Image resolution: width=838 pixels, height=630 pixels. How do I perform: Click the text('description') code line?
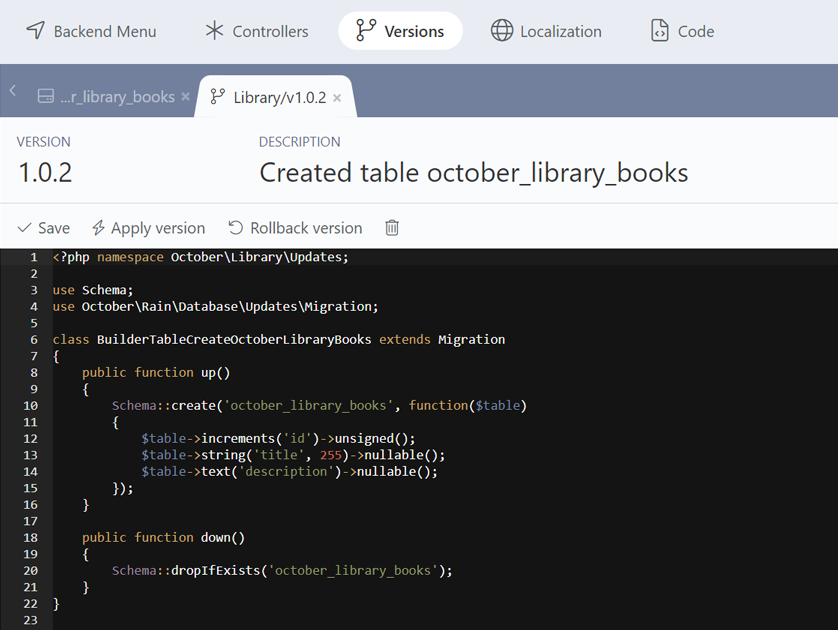tap(289, 472)
